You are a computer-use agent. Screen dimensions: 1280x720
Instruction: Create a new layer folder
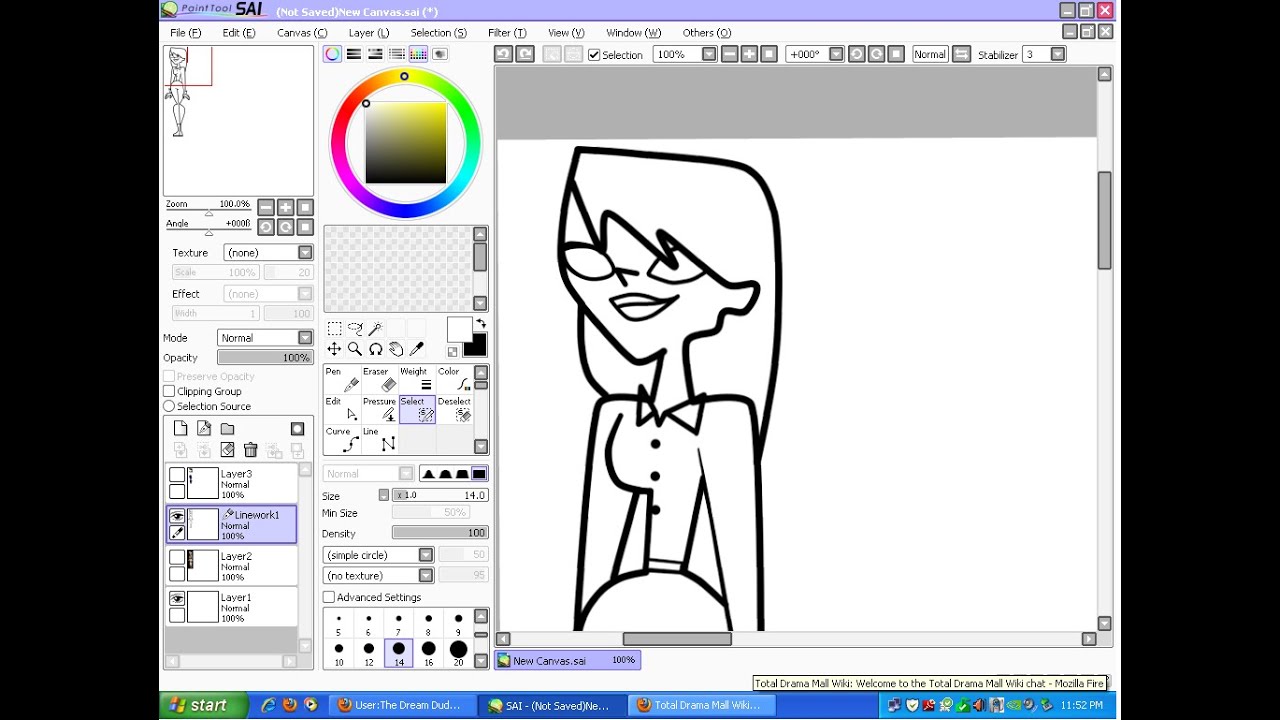click(228, 429)
